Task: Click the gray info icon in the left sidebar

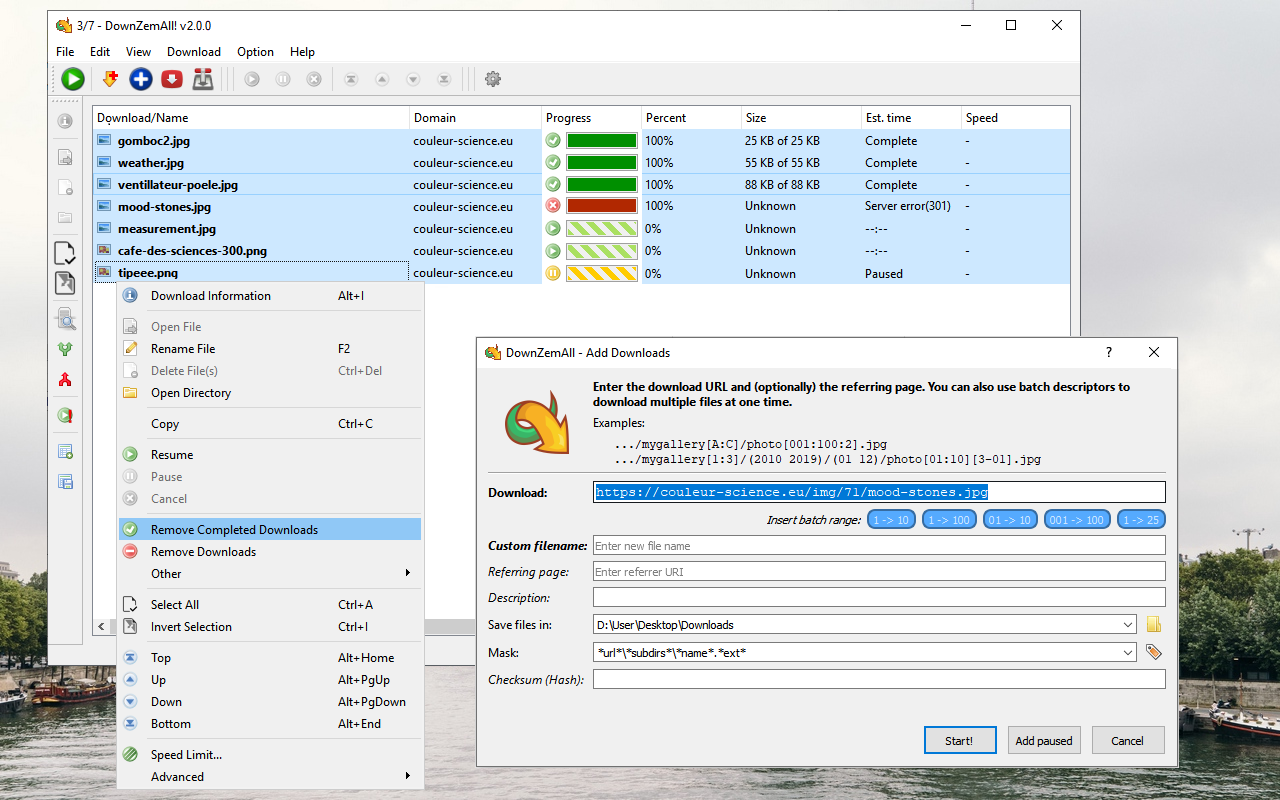Action: pyautogui.click(x=65, y=121)
